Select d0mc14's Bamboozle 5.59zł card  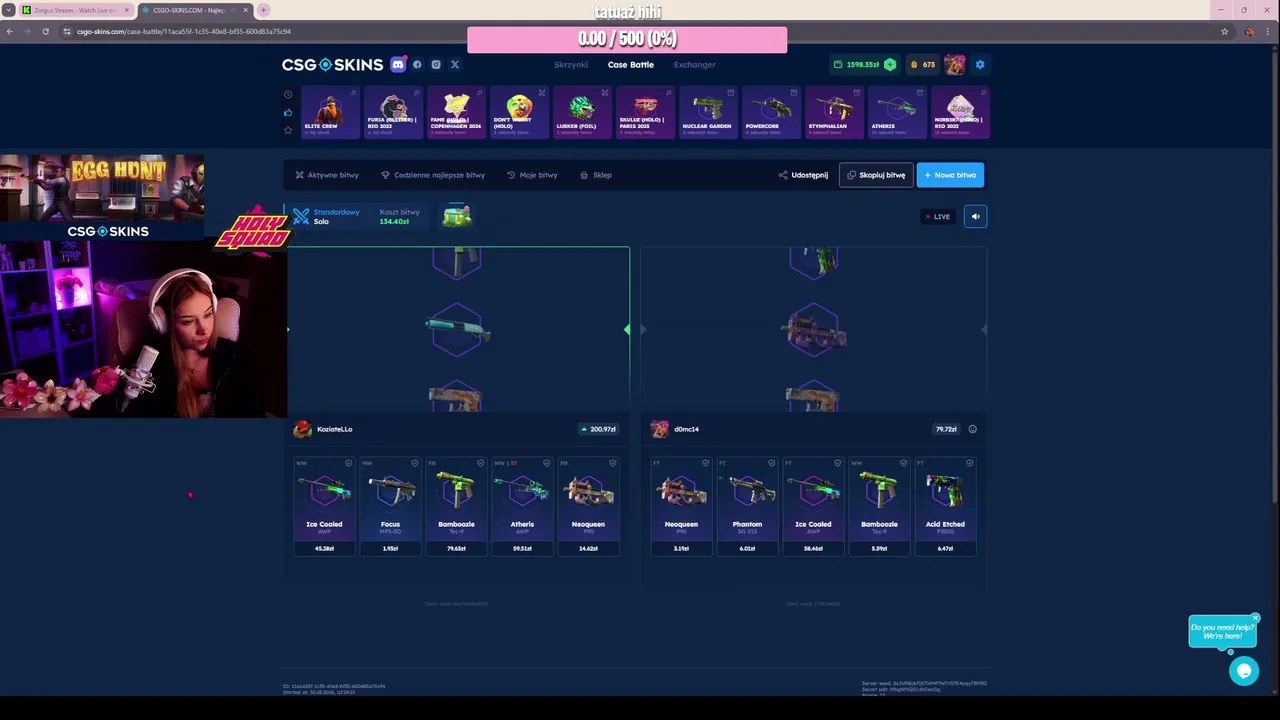pyautogui.click(x=879, y=506)
